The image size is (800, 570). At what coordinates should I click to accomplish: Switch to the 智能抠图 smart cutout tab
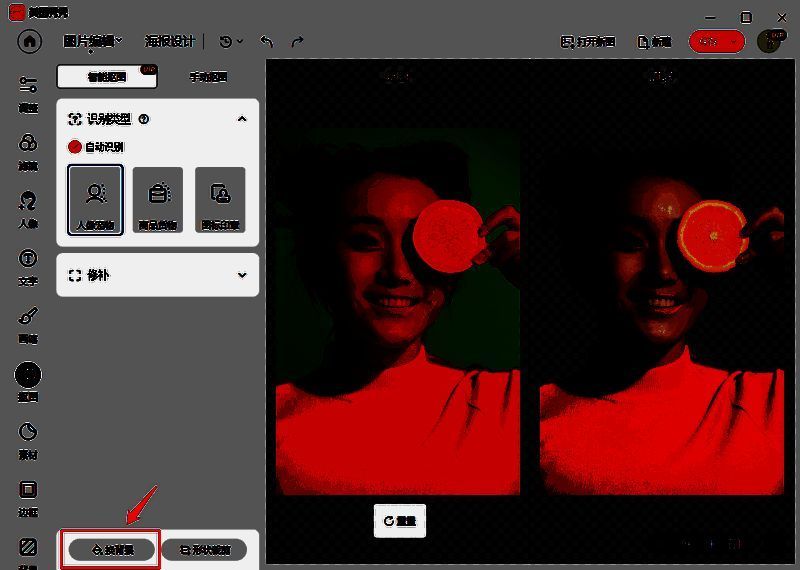(x=107, y=77)
